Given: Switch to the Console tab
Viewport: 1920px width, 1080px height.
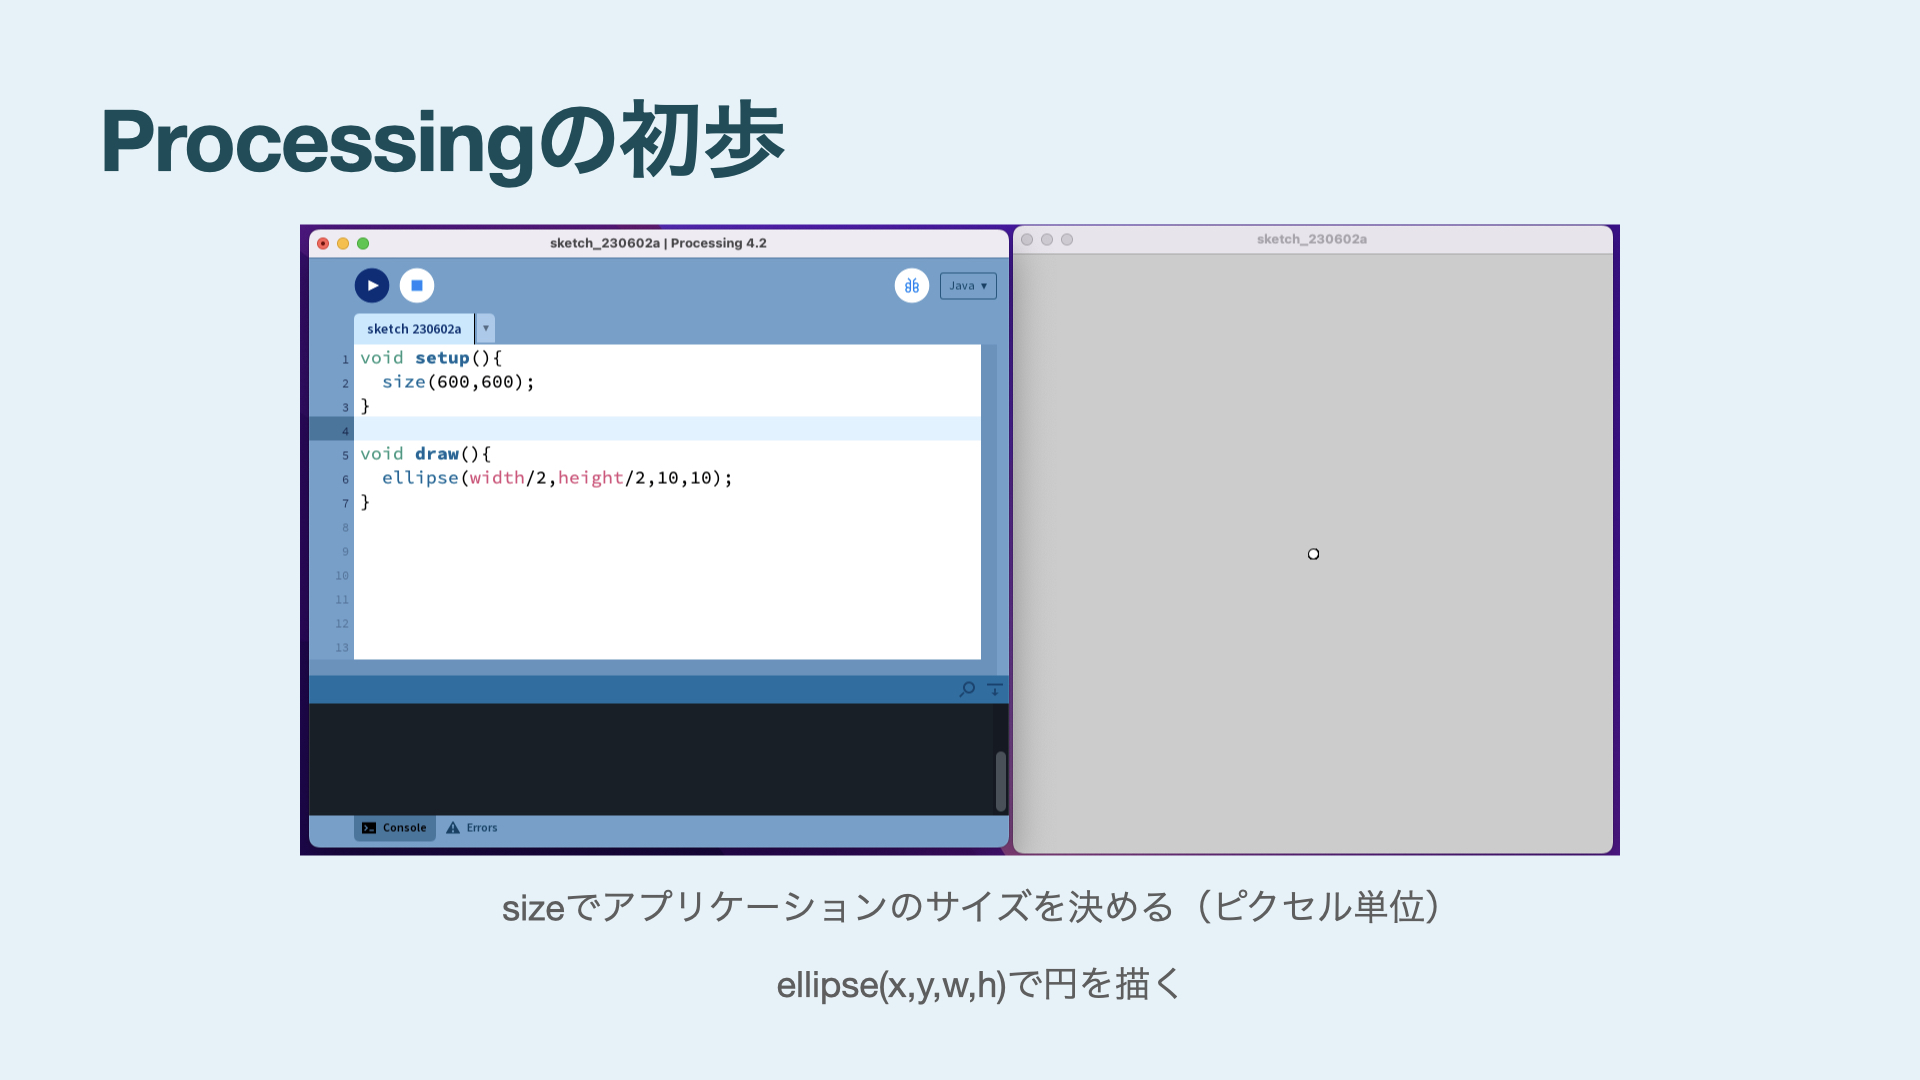Looking at the screenshot, I should (x=395, y=828).
